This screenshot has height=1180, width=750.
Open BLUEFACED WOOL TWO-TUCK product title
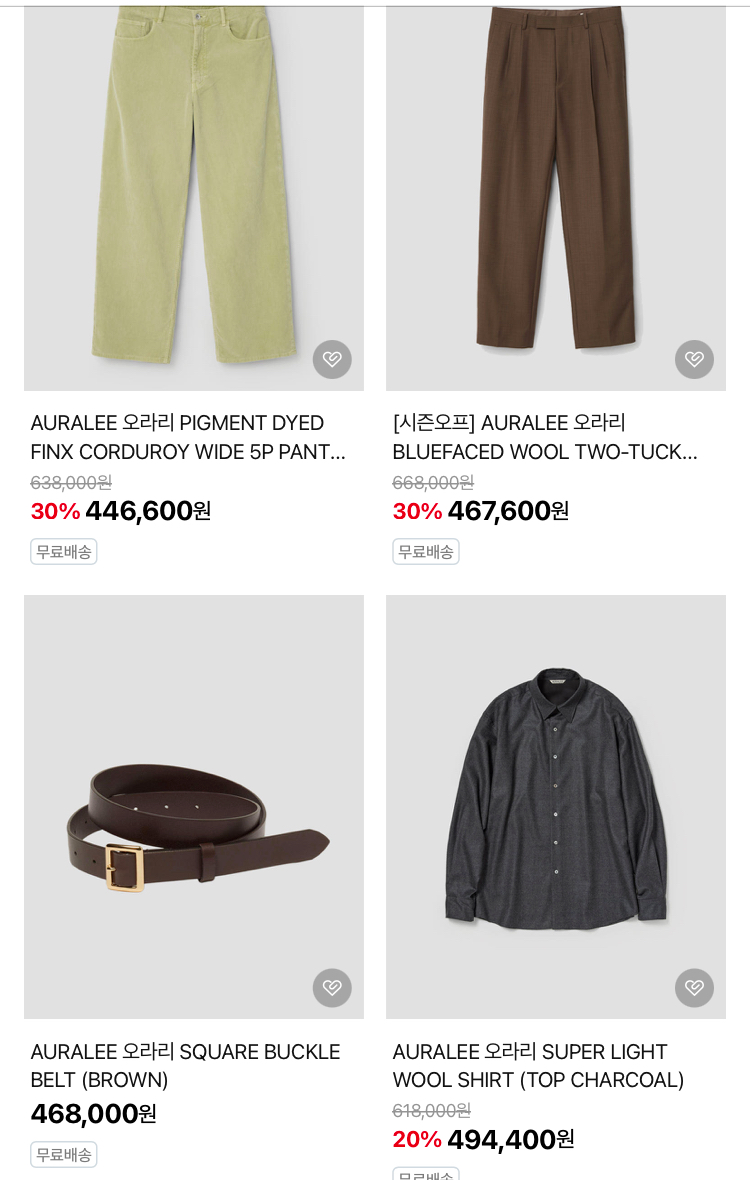coord(545,437)
